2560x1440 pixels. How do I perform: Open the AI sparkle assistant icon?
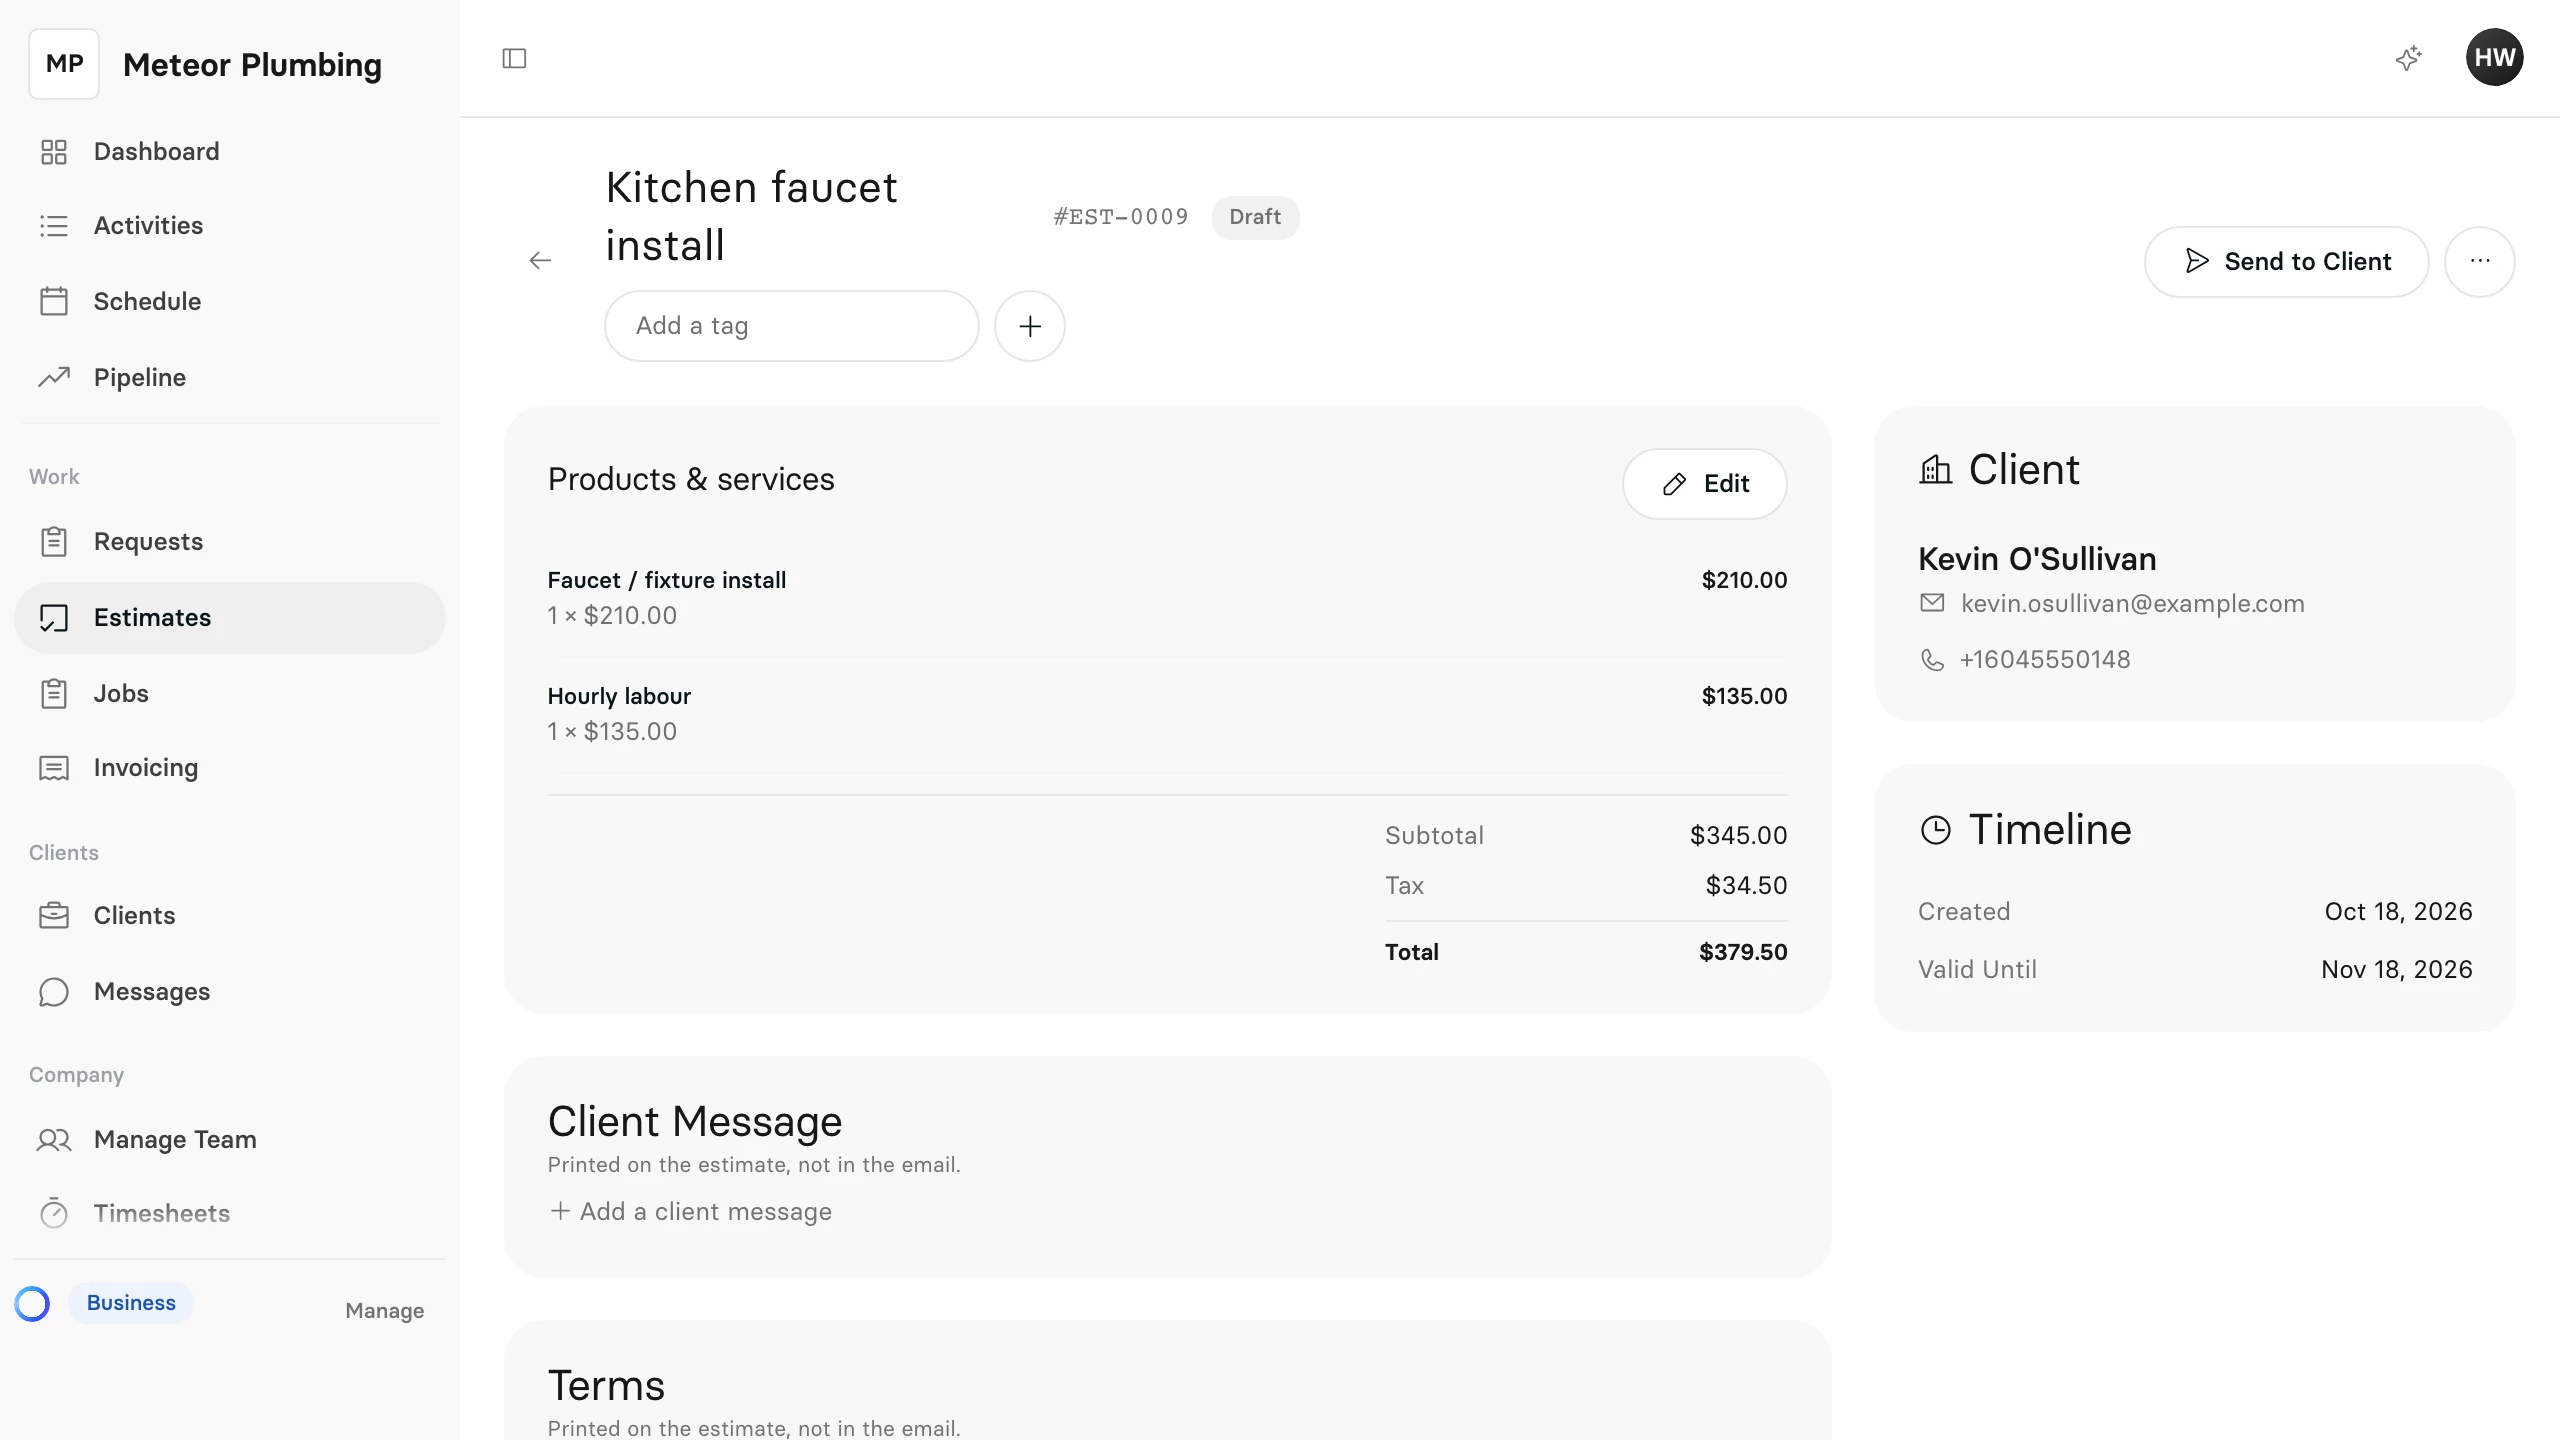click(x=2408, y=58)
